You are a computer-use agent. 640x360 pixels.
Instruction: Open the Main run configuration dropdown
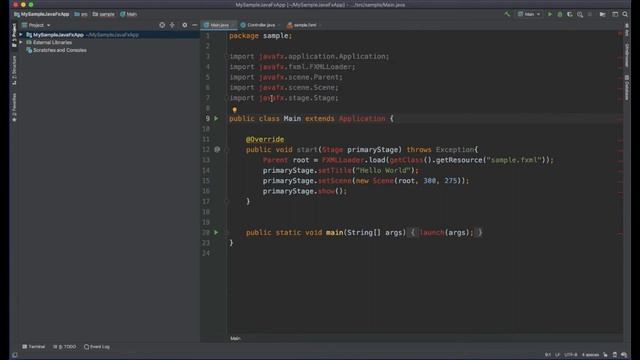pos(529,14)
